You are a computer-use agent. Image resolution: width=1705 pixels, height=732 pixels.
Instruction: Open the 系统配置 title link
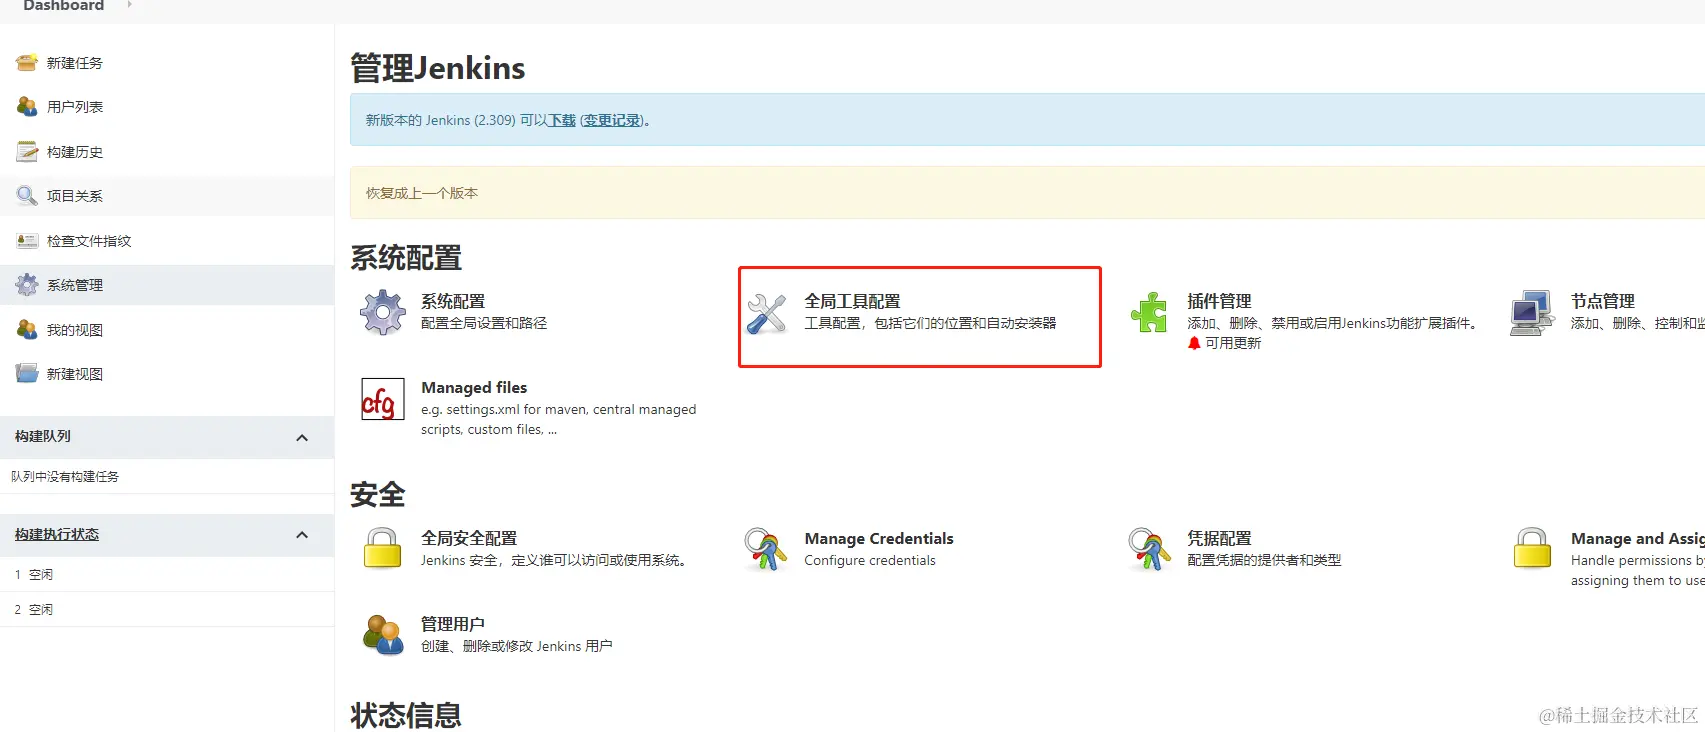pyautogui.click(x=453, y=301)
